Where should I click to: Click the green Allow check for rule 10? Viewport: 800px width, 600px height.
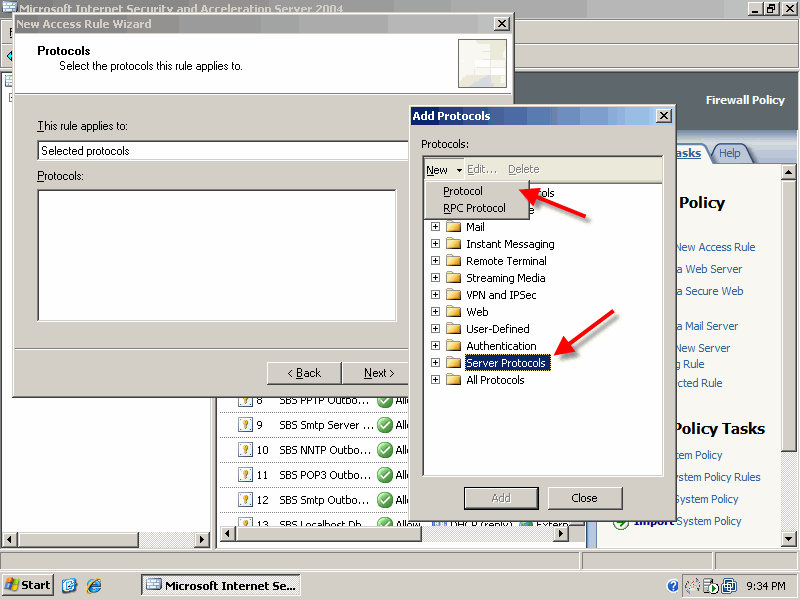(x=385, y=449)
